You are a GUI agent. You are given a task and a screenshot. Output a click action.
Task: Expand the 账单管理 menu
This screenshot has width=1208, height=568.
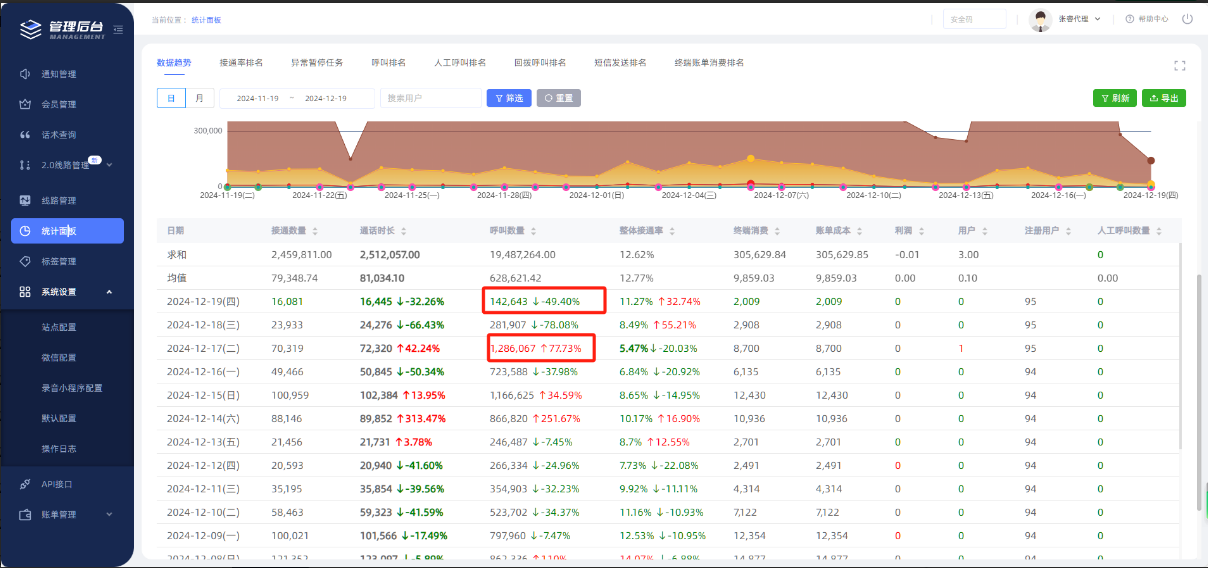(108, 515)
